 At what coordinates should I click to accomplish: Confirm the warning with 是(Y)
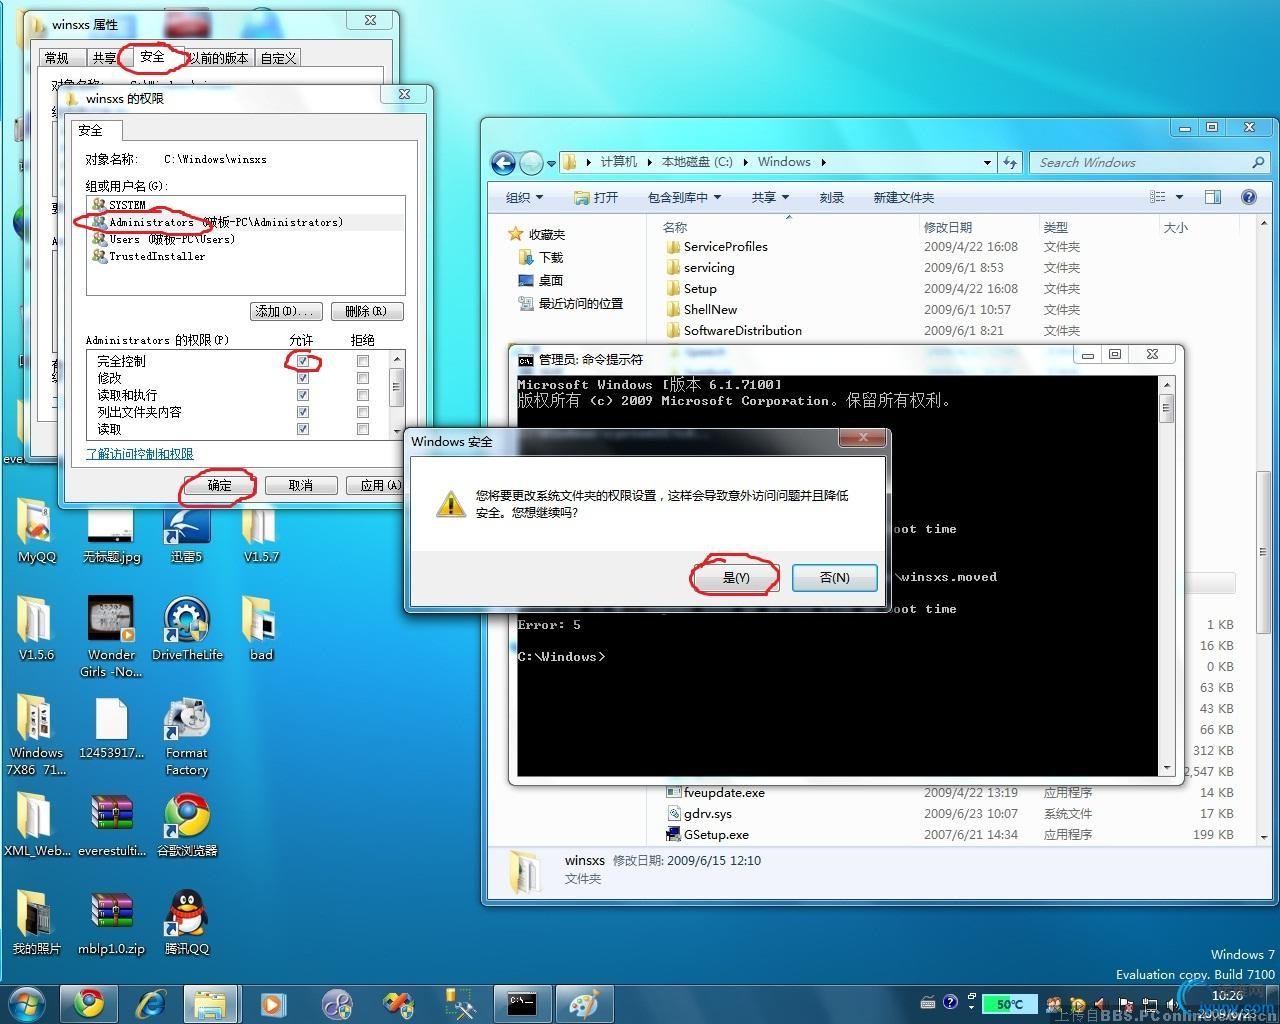[736, 577]
